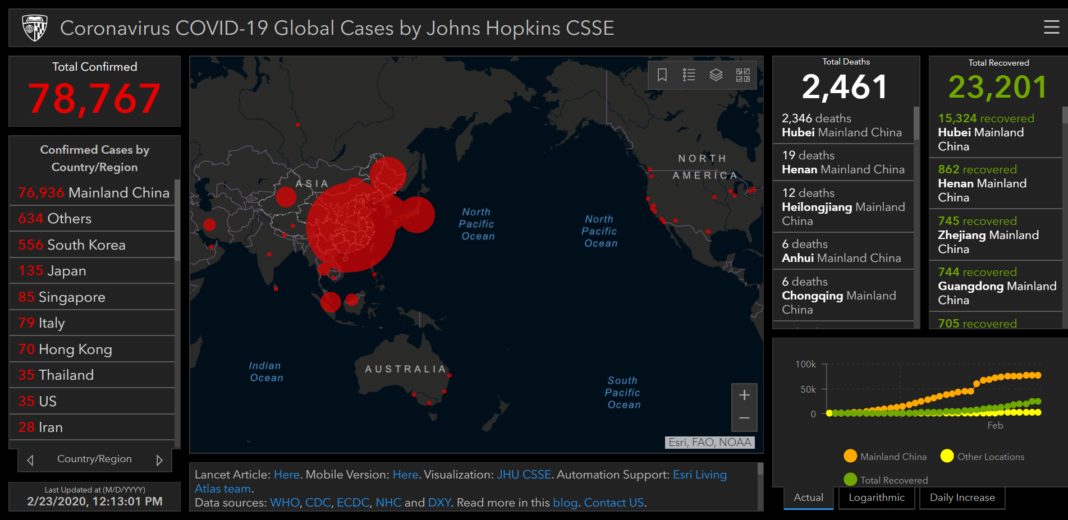Show the map legend list
Viewport: 1068px width, 520px height.
pyautogui.click(x=689, y=75)
